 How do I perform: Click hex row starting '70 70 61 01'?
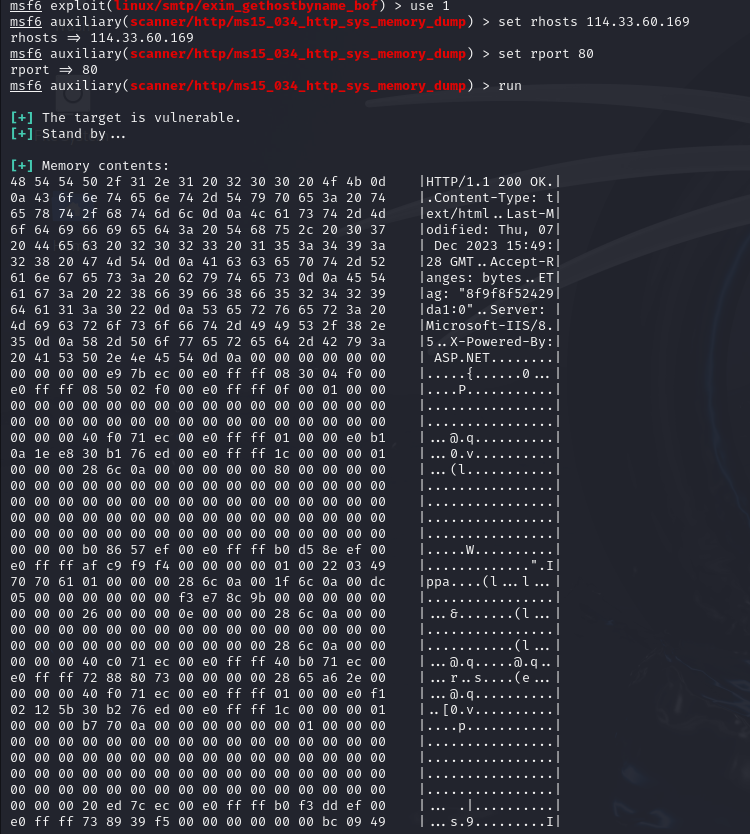[198, 581]
